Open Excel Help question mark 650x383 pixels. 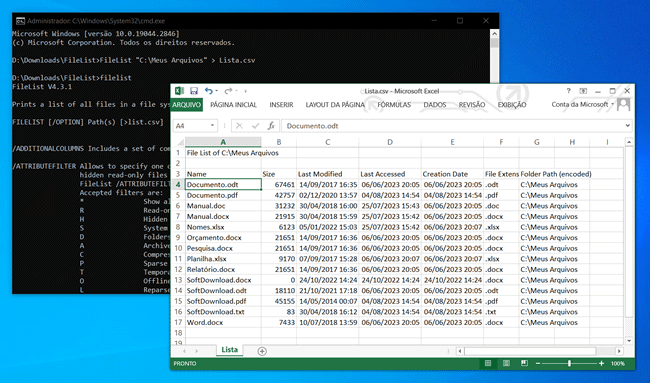(x=568, y=91)
